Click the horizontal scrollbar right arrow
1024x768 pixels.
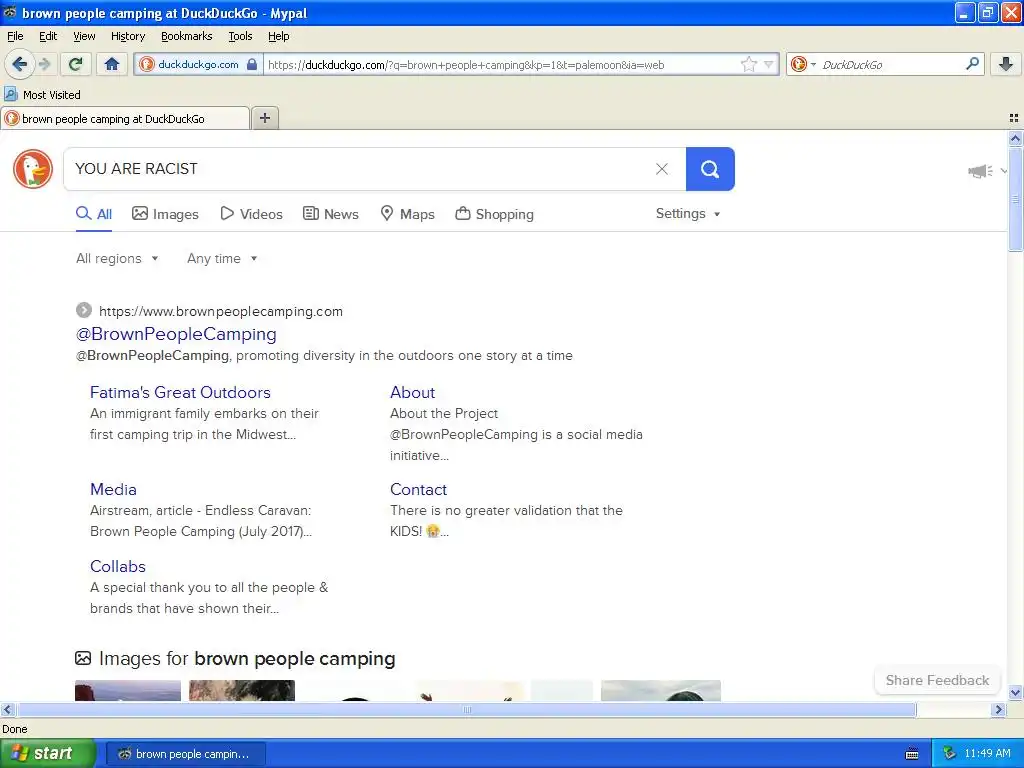click(x=998, y=709)
